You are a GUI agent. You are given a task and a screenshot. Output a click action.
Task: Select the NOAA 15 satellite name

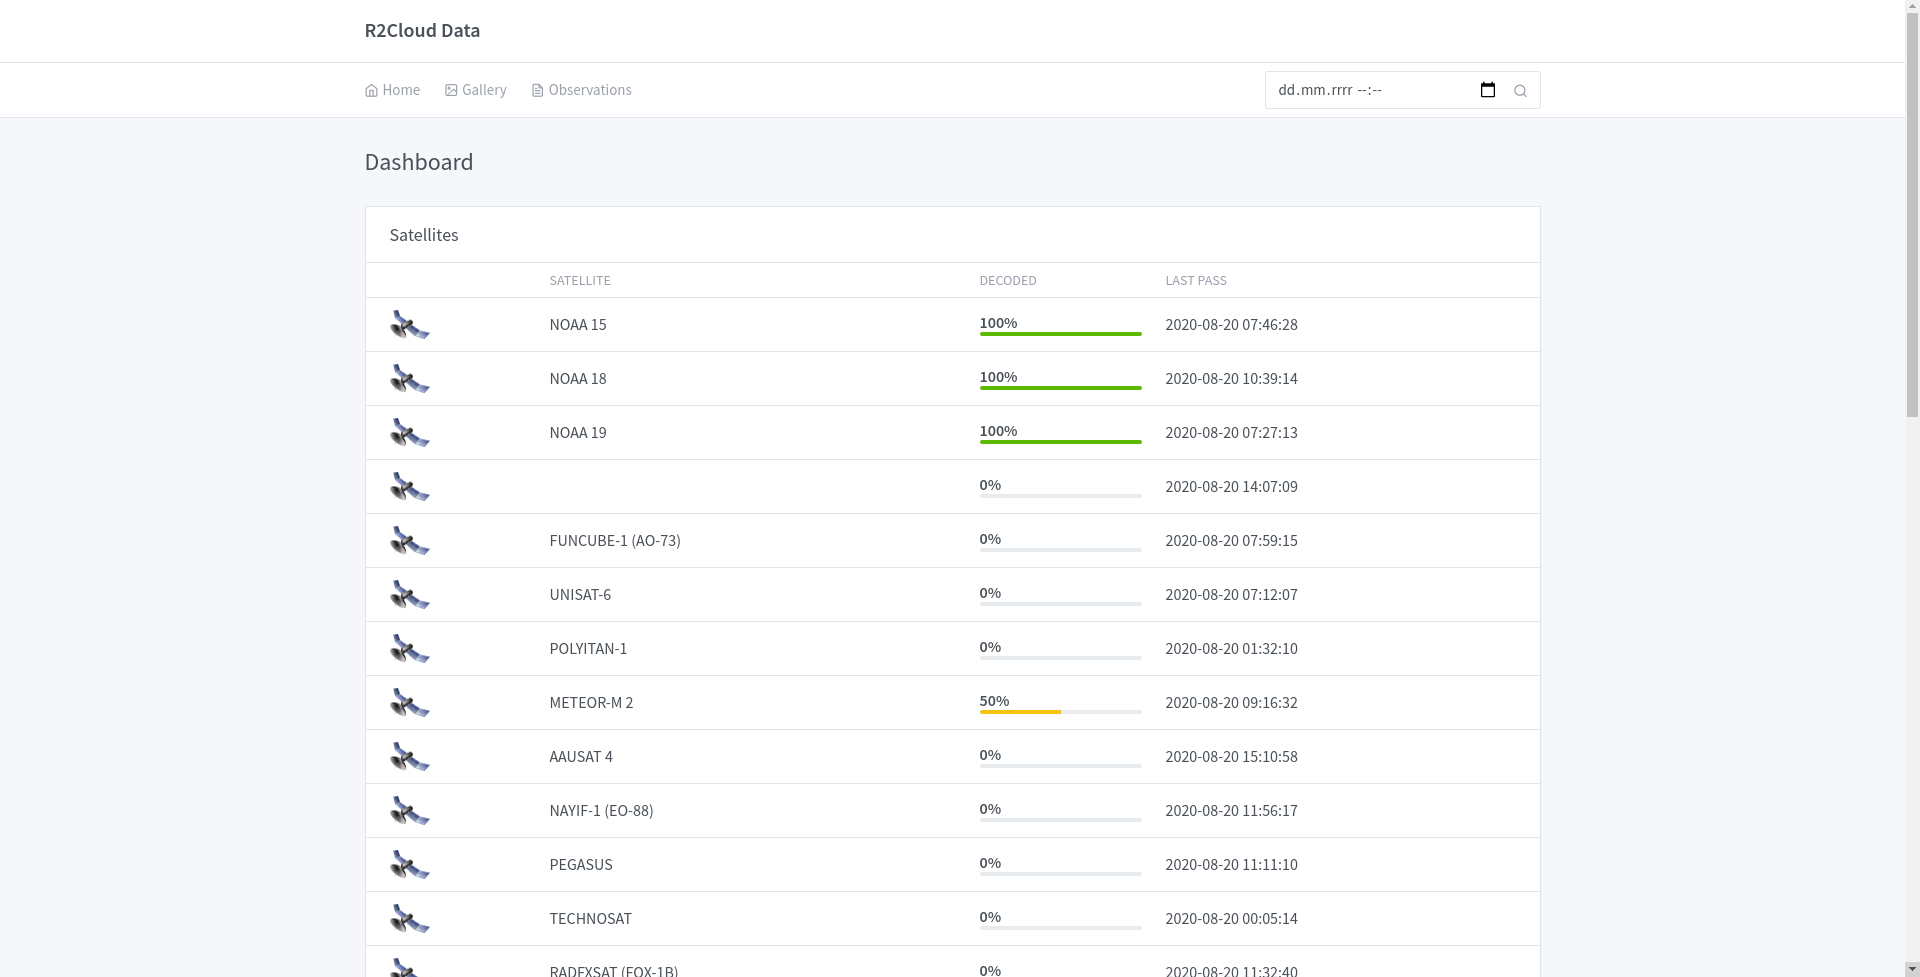578,325
